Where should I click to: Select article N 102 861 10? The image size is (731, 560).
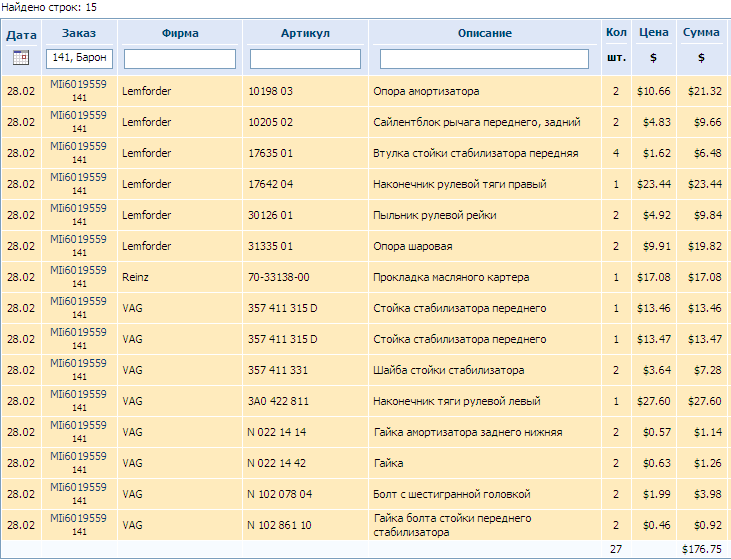point(279,525)
